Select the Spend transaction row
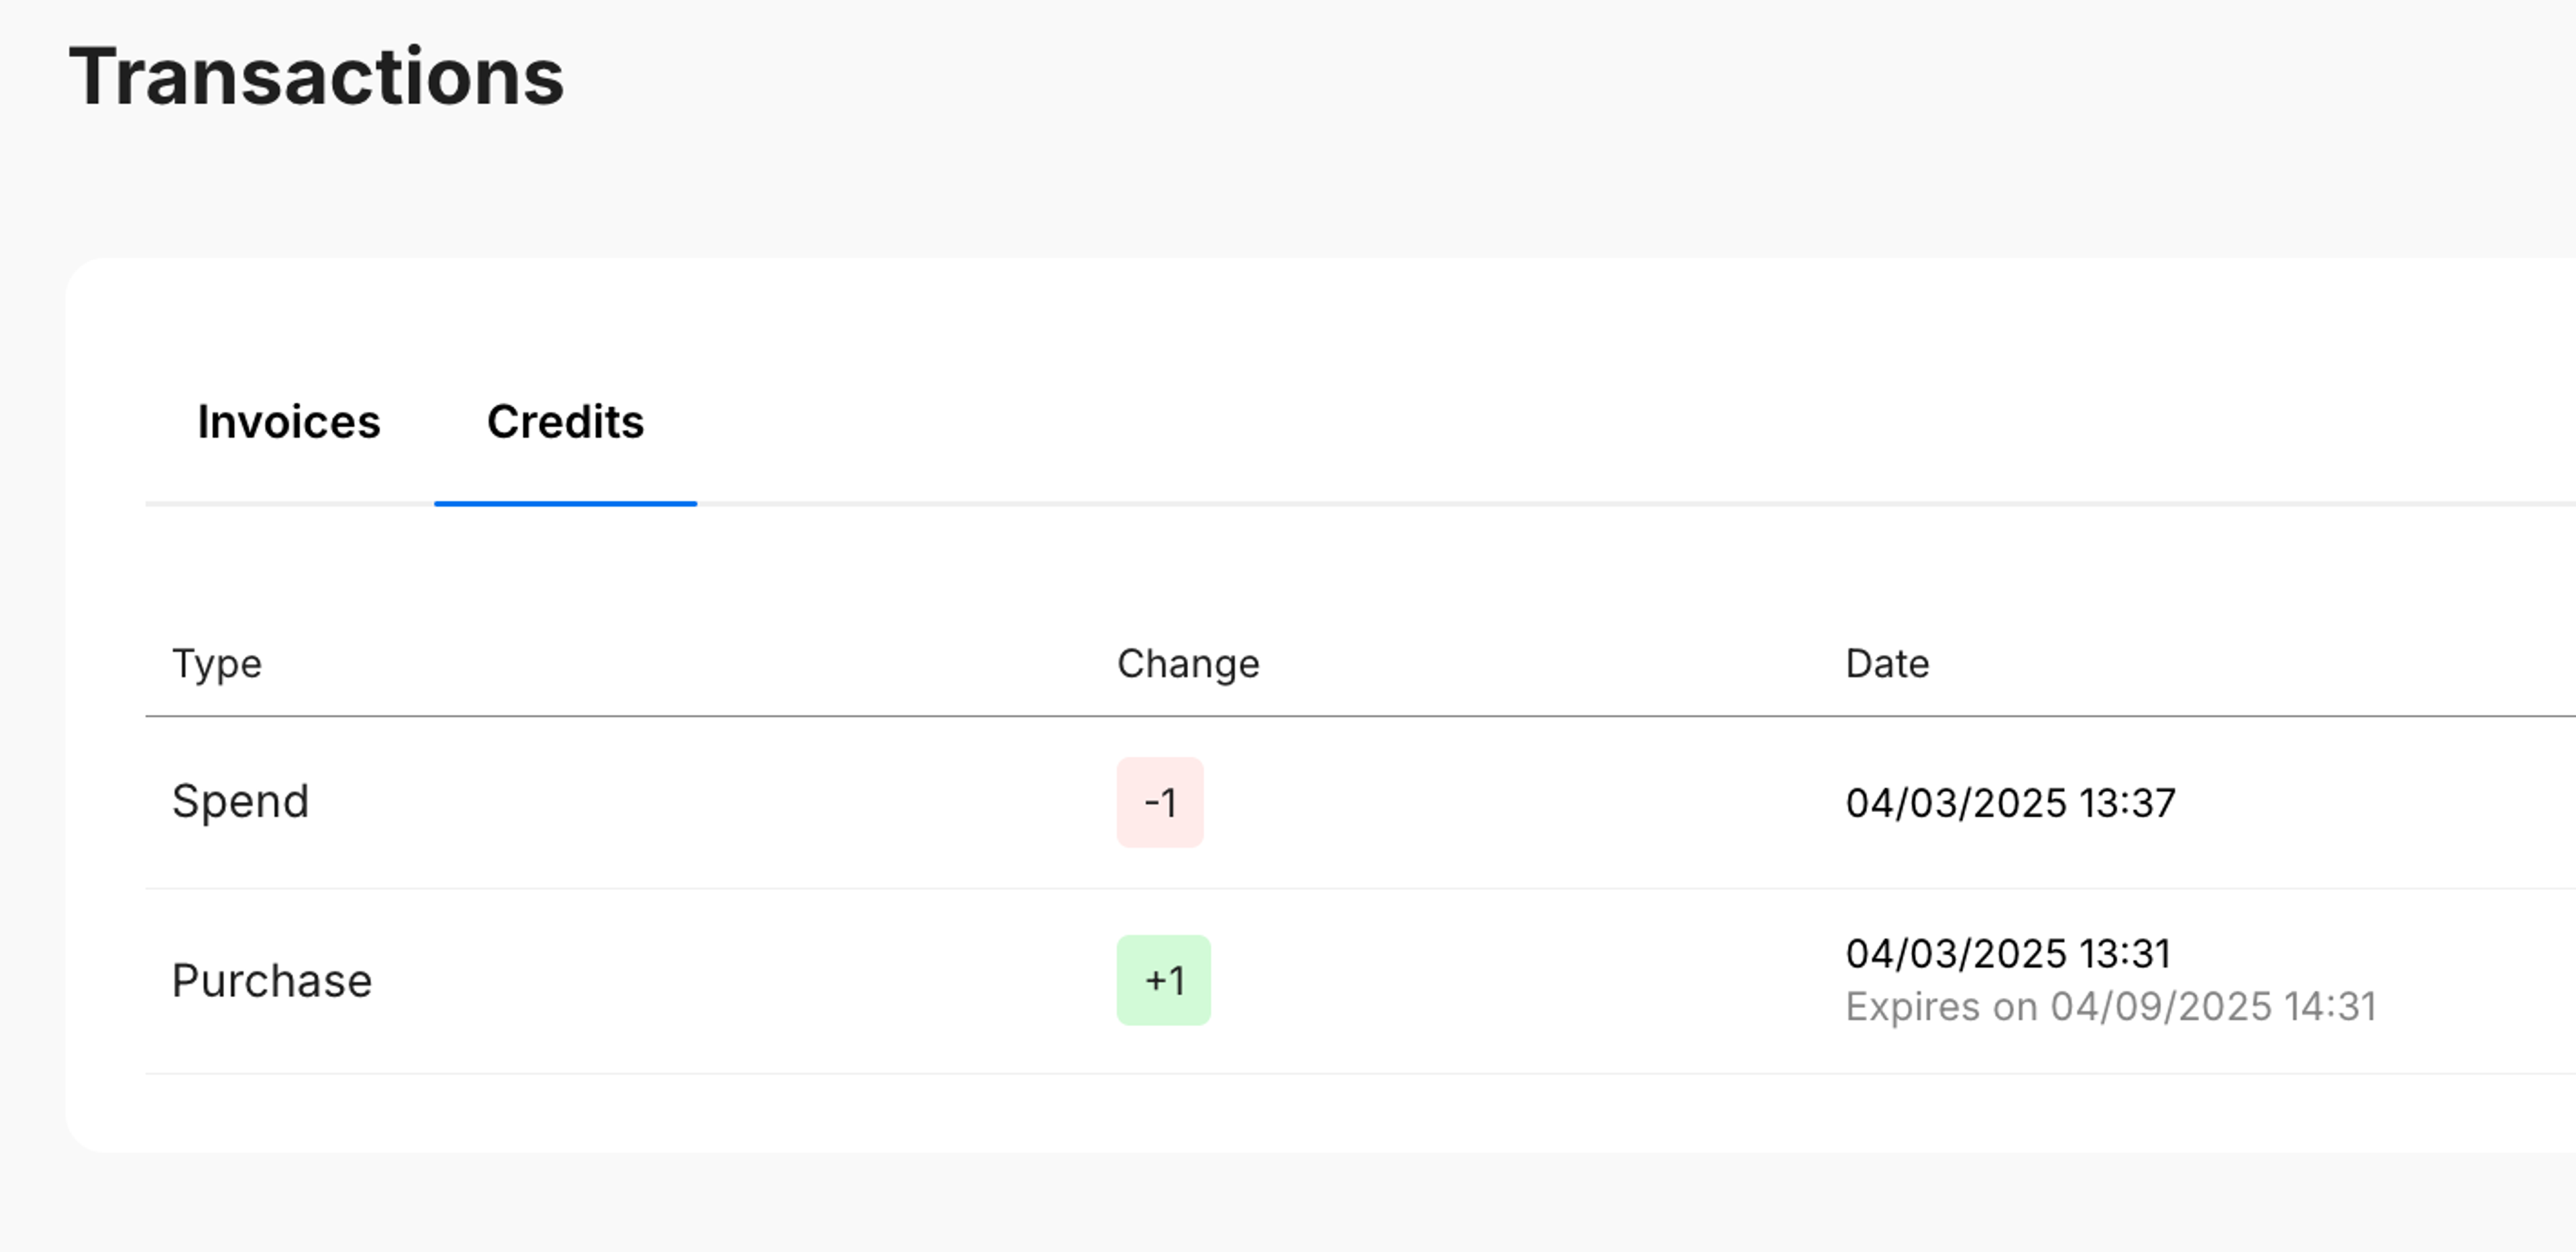The image size is (2576, 1252). [700, 802]
